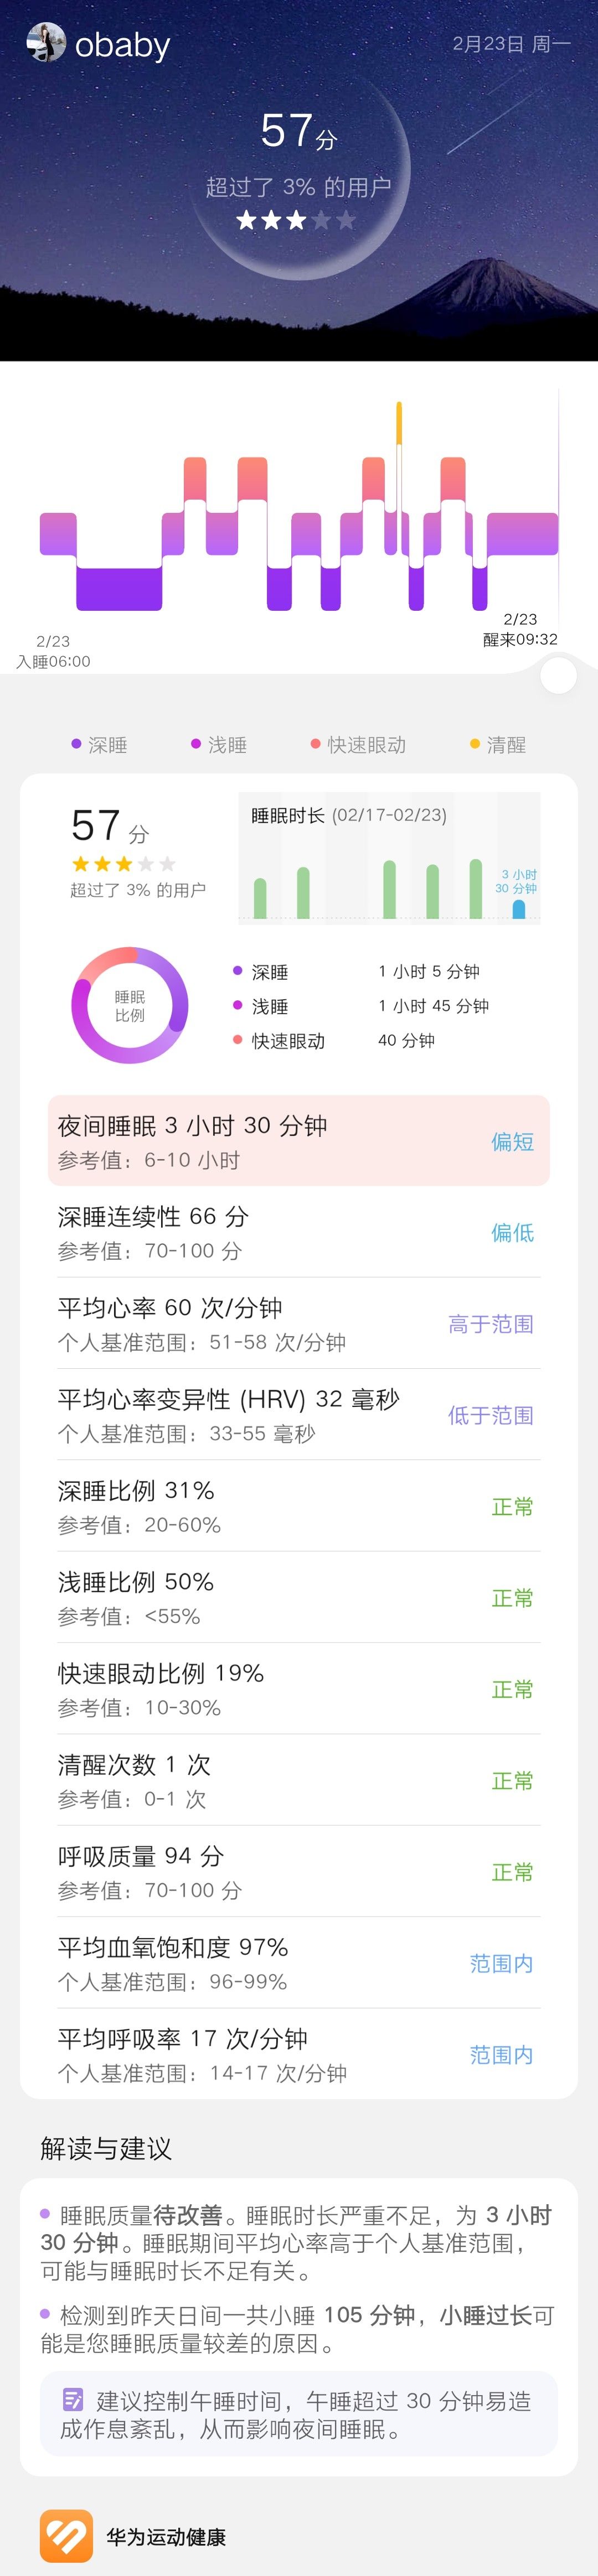Expand the 深睡连续性 66 分 row
This screenshot has height=2576, width=598.
coord(298,1232)
